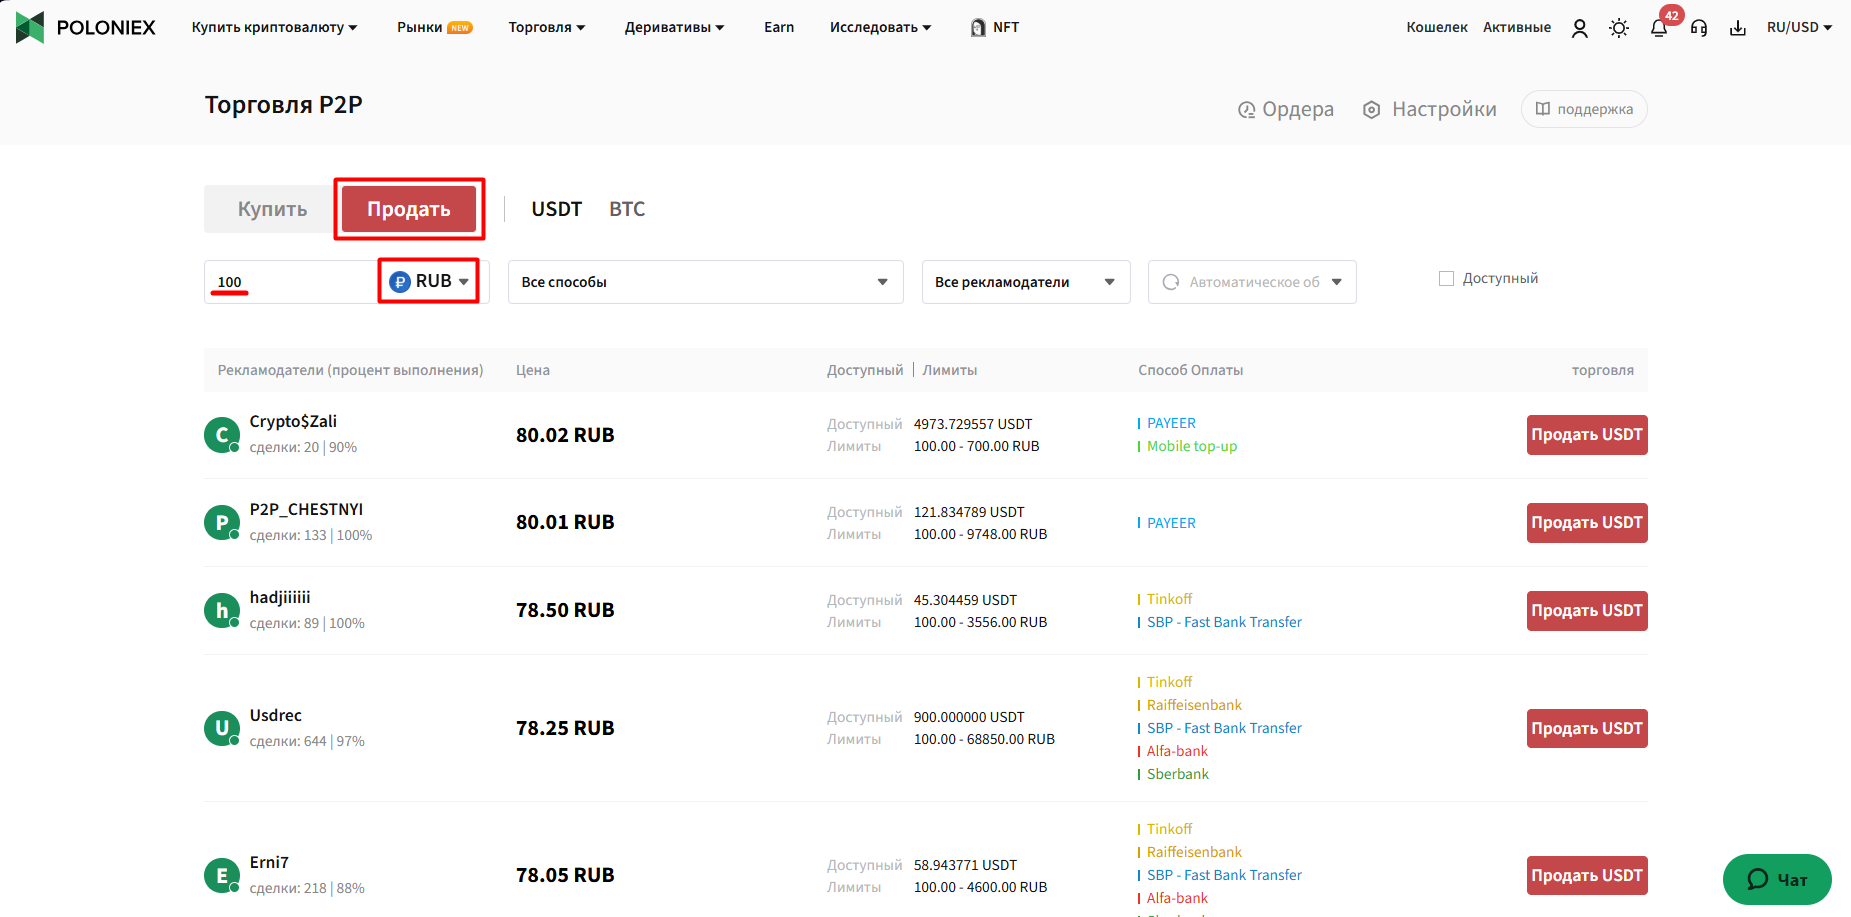
Task: Click Продать USDT for Erni7
Action: [1587, 876]
